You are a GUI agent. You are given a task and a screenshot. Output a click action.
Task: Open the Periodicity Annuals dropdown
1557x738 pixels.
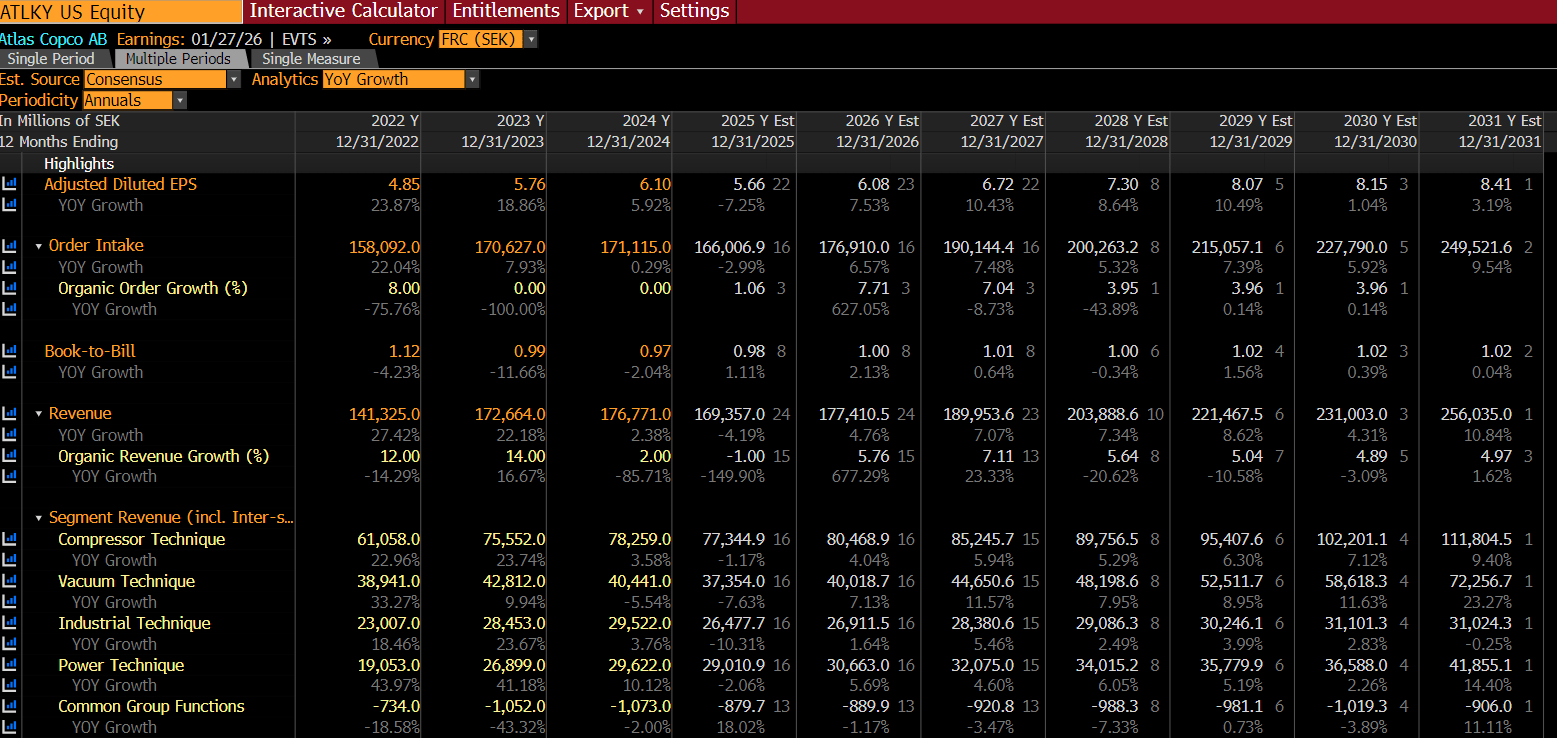point(178,100)
